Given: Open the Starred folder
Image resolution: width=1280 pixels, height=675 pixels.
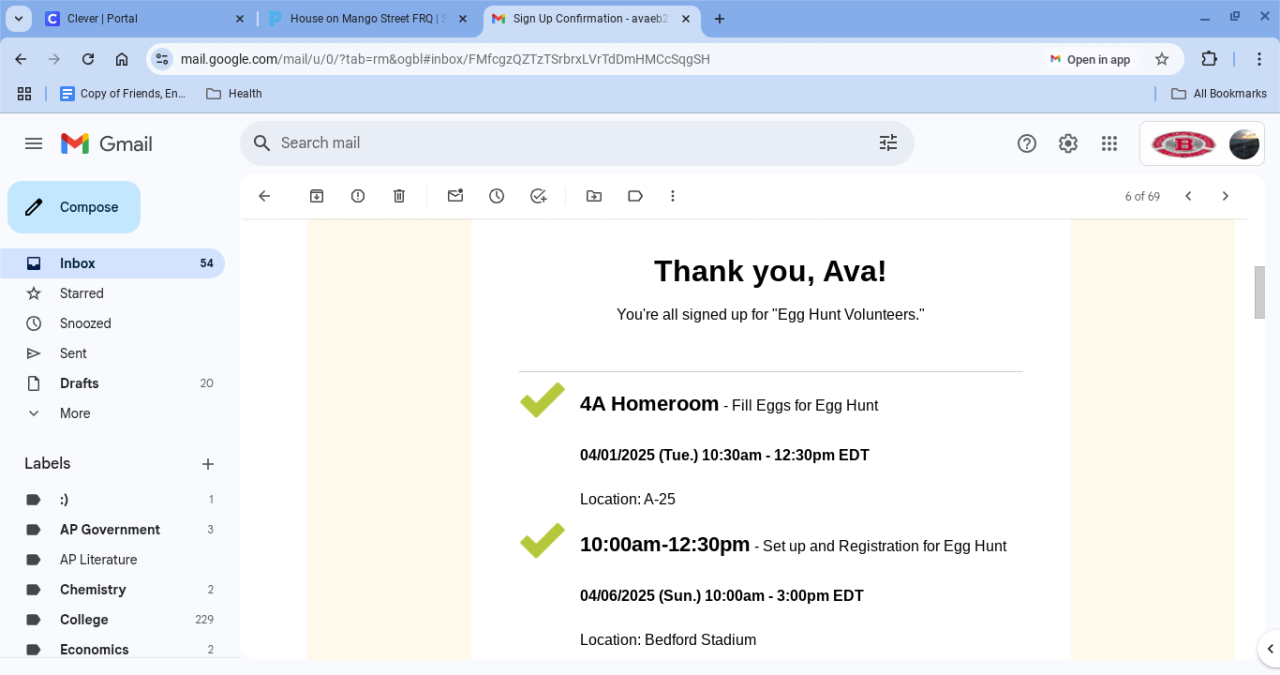Looking at the screenshot, I should click(x=81, y=293).
